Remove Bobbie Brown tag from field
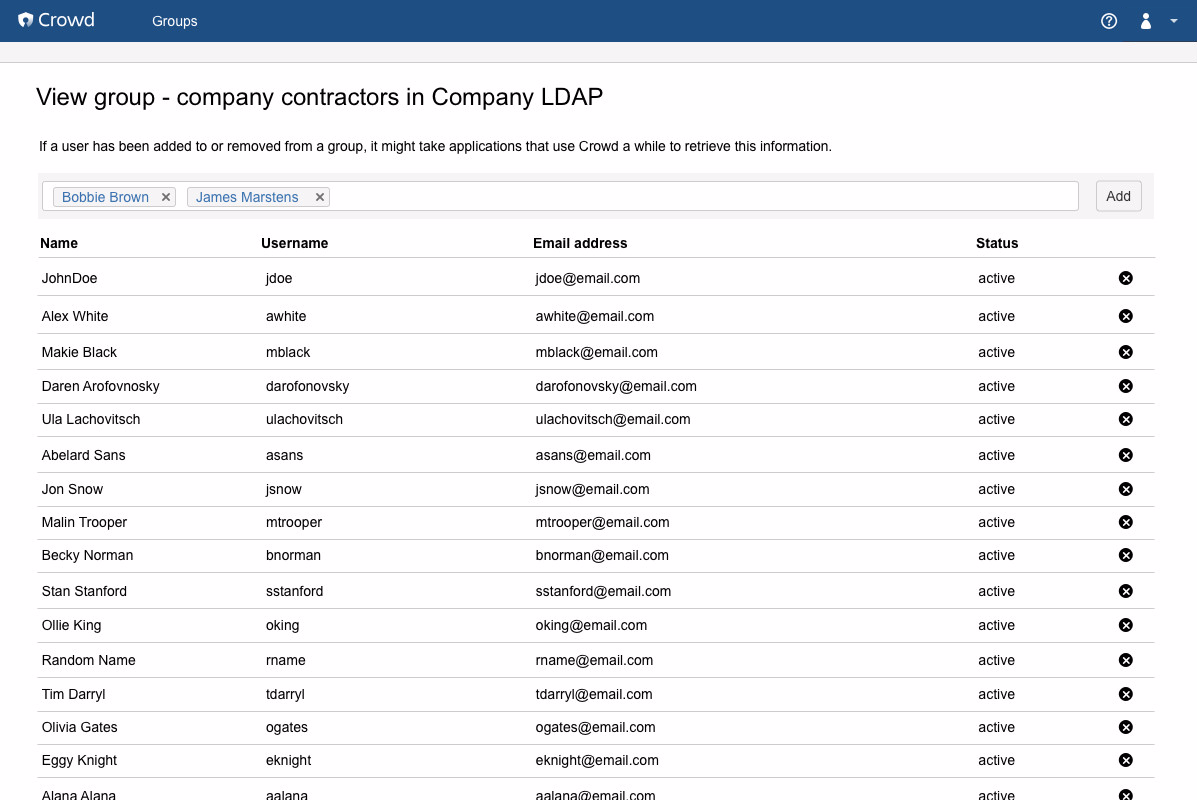Image resolution: width=1197 pixels, height=800 pixels. tap(166, 197)
